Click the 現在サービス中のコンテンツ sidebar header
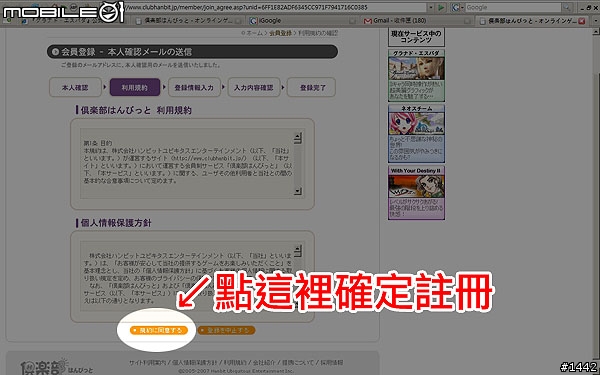This screenshot has height=375, width=600. 416,37
